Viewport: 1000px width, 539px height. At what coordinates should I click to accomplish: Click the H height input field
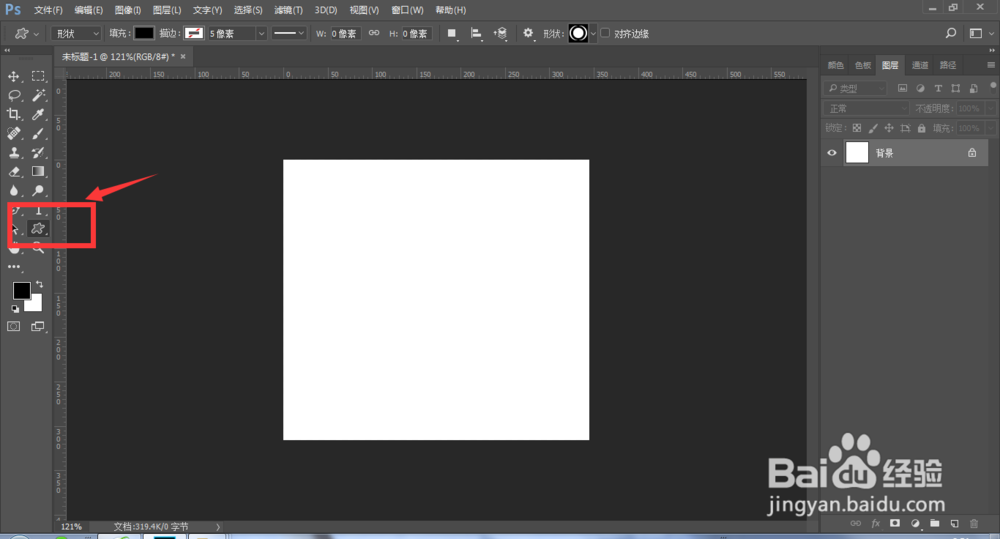pos(416,33)
